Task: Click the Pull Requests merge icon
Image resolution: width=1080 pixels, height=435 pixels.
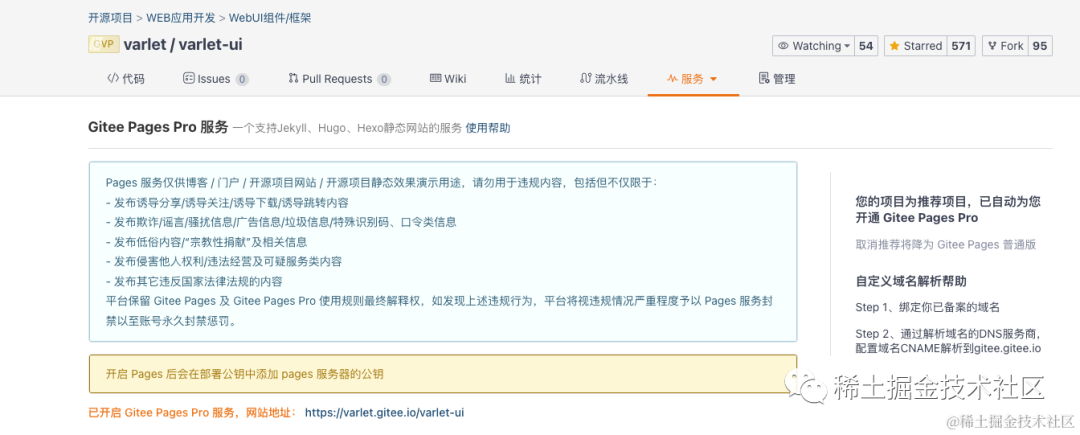Action: pyautogui.click(x=293, y=78)
